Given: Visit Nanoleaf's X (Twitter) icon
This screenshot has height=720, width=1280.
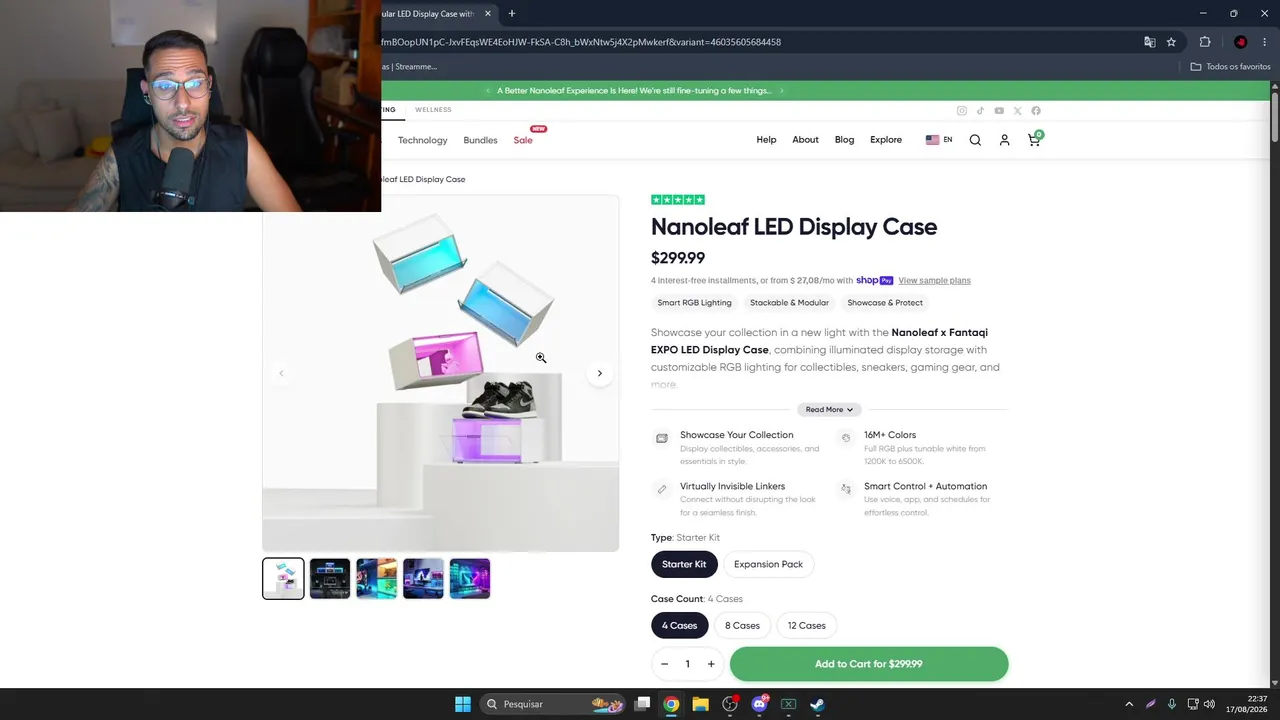Looking at the screenshot, I should [1017, 111].
